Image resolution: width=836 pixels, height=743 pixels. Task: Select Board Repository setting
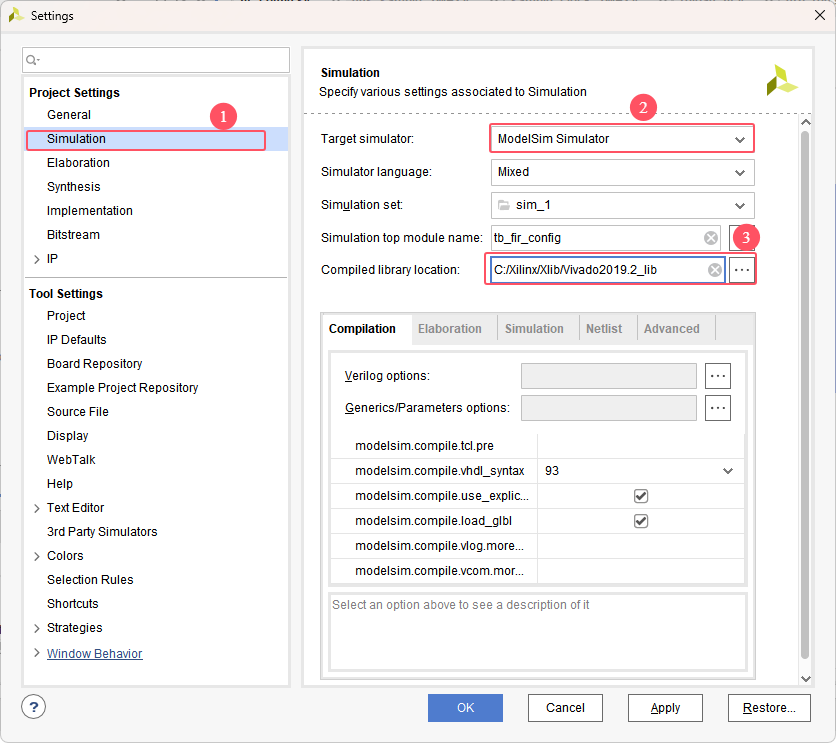click(x=94, y=364)
